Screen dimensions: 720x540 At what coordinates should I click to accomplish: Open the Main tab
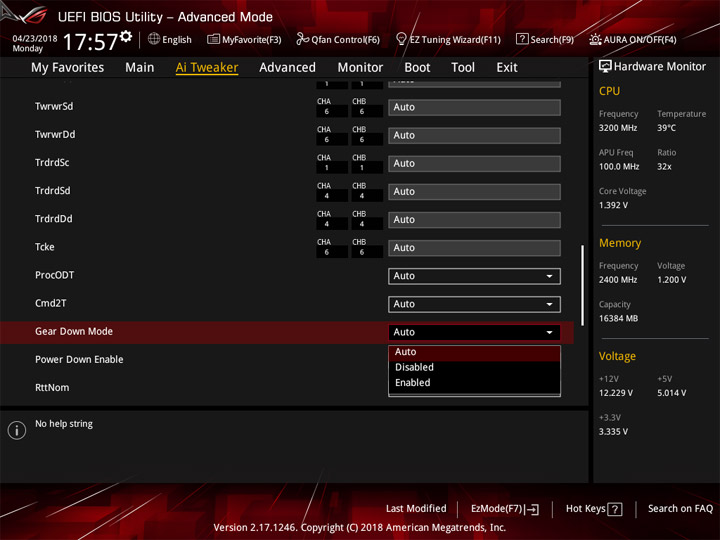140,68
